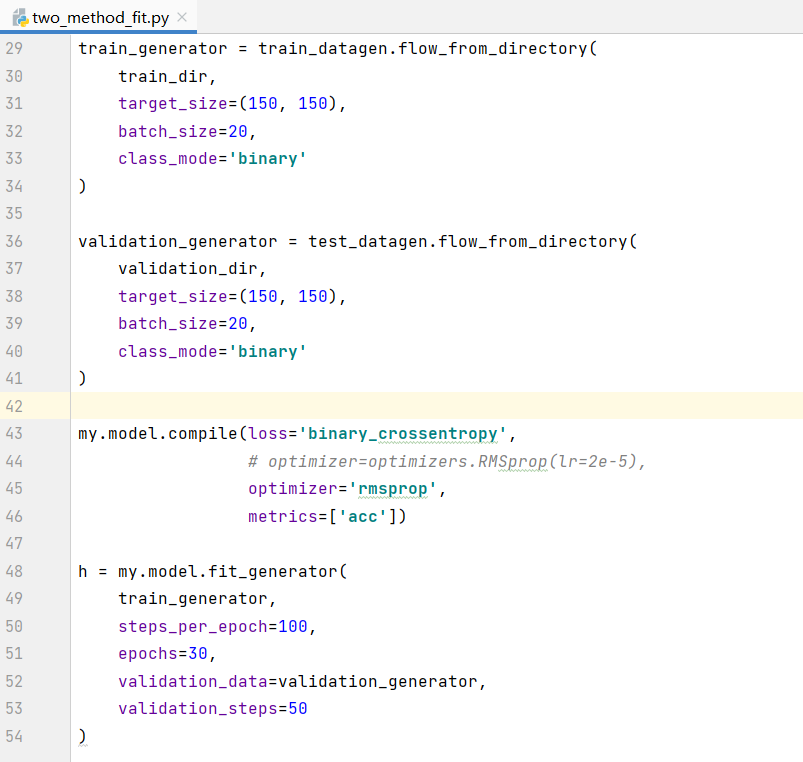Screen dimensions: 803x762
Task: Click 'validation_generator' variable on line 36
Action: click(178, 241)
